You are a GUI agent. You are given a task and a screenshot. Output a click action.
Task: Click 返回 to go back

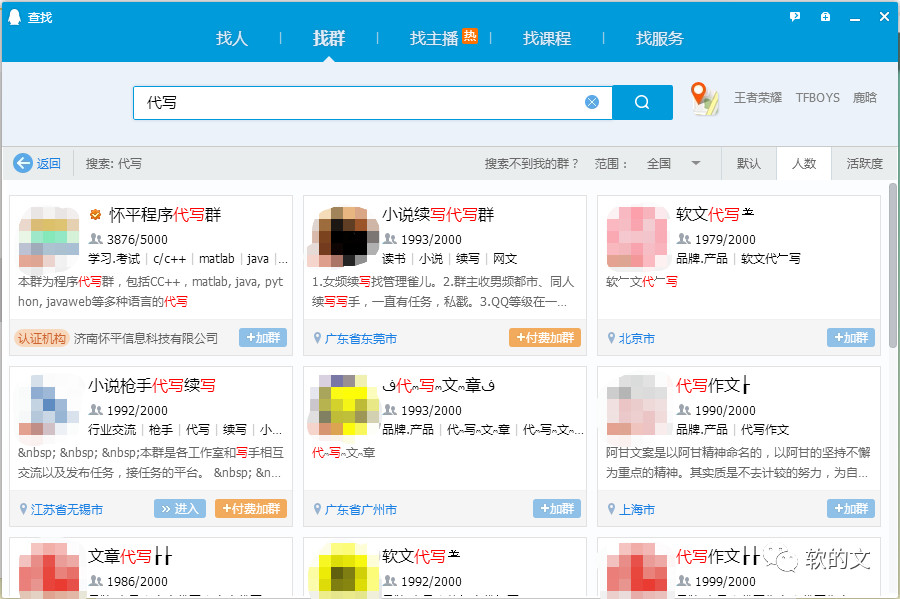click(48, 164)
